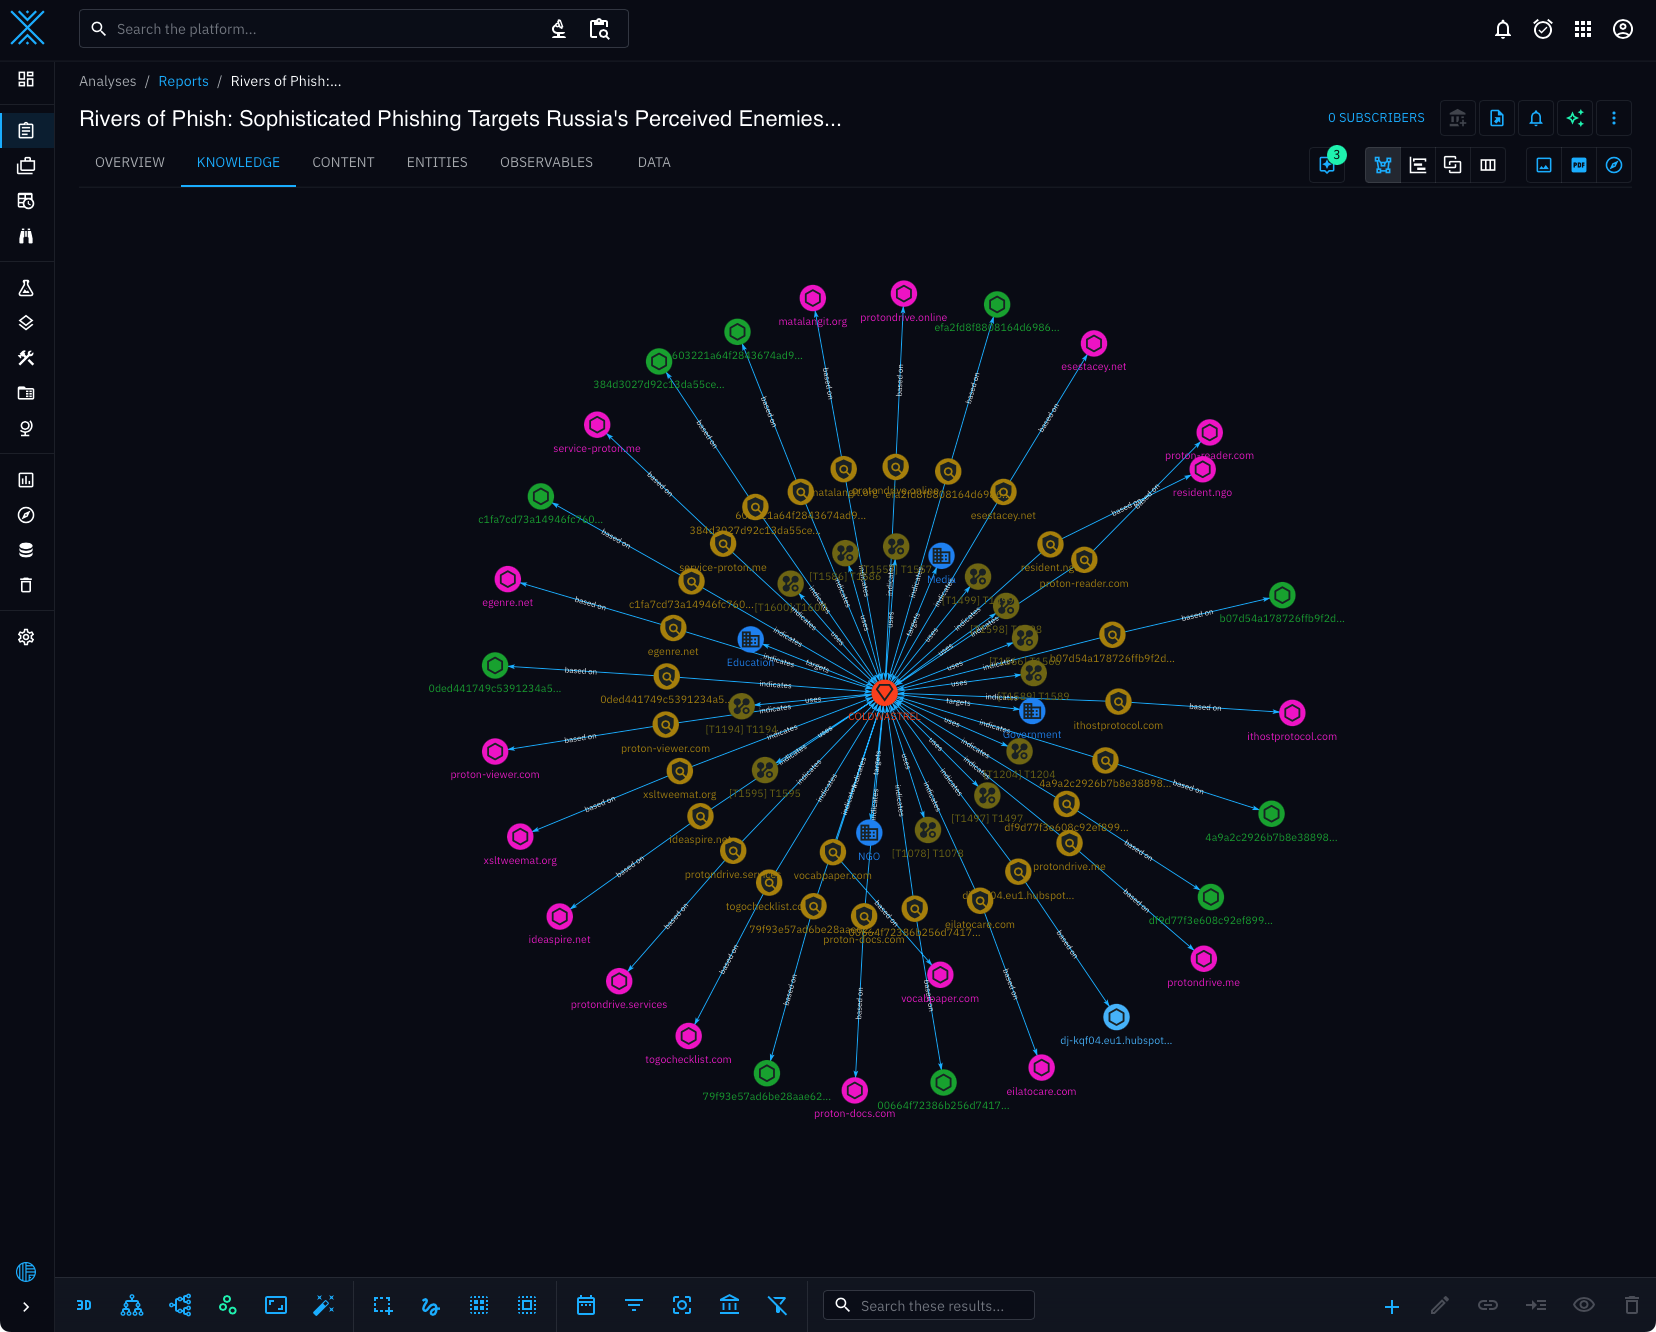Click the export file icon in the report header
This screenshot has width=1656, height=1332.
point(1497,118)
